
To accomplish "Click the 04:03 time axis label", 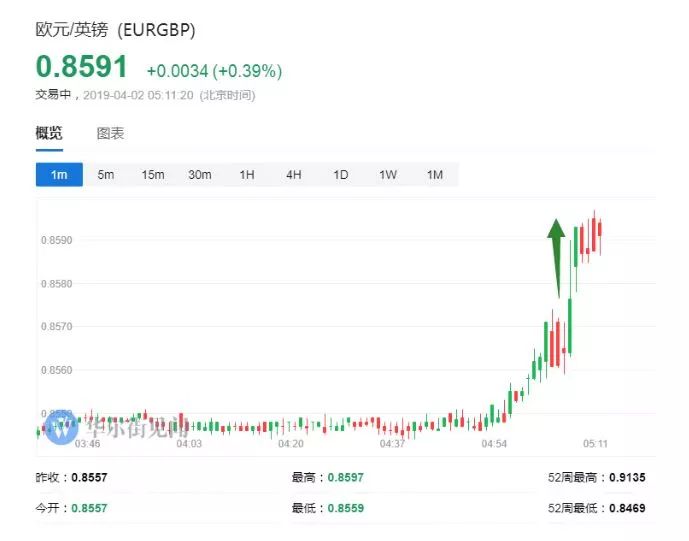I will (189, 444).
